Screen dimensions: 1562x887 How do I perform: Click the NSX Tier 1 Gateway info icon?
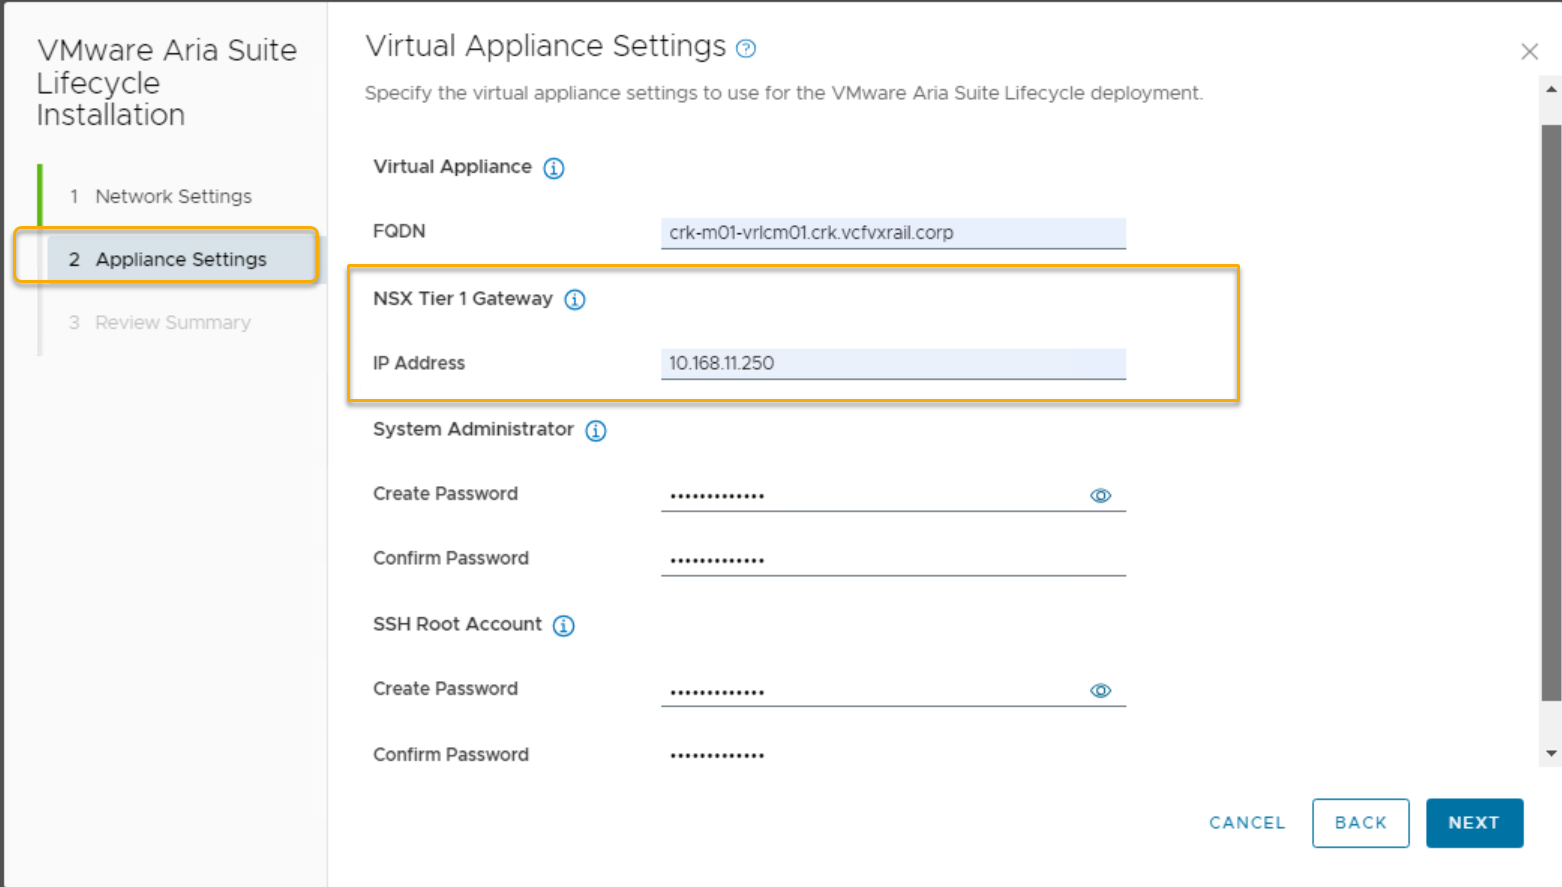pos(574,300)
